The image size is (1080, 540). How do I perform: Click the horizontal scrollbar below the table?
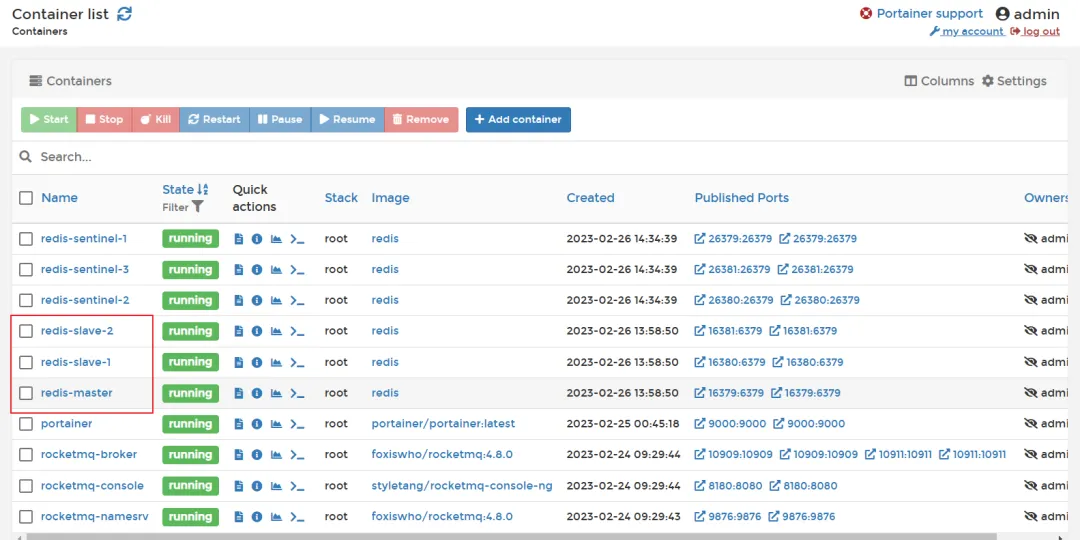point(540,537)
